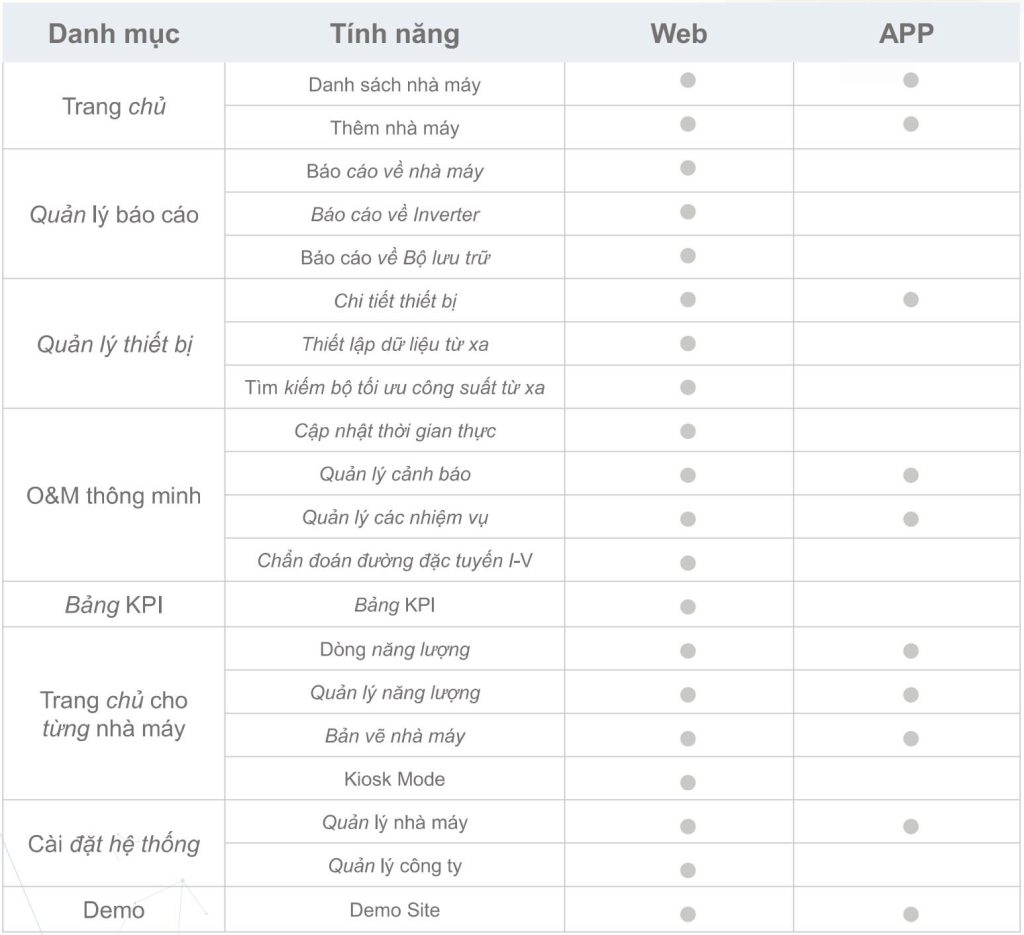Click the Web dot for Bảng KPI row
The width and height of the screenshot is (1024, 935).
point(688,607)
